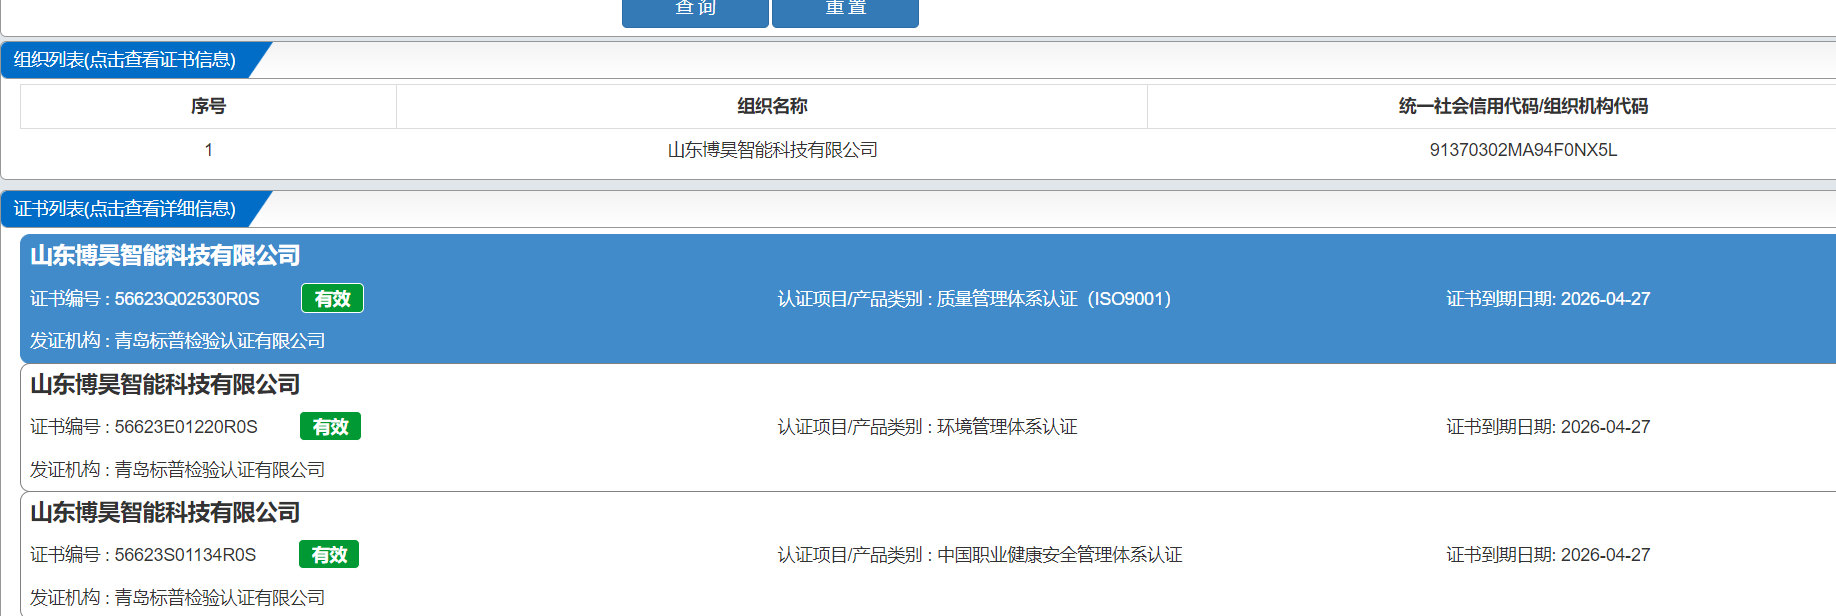This screenshot has height=616, width=1836.
Task: Open the 证书列表 panel header tab
Action: pos(125,209)
